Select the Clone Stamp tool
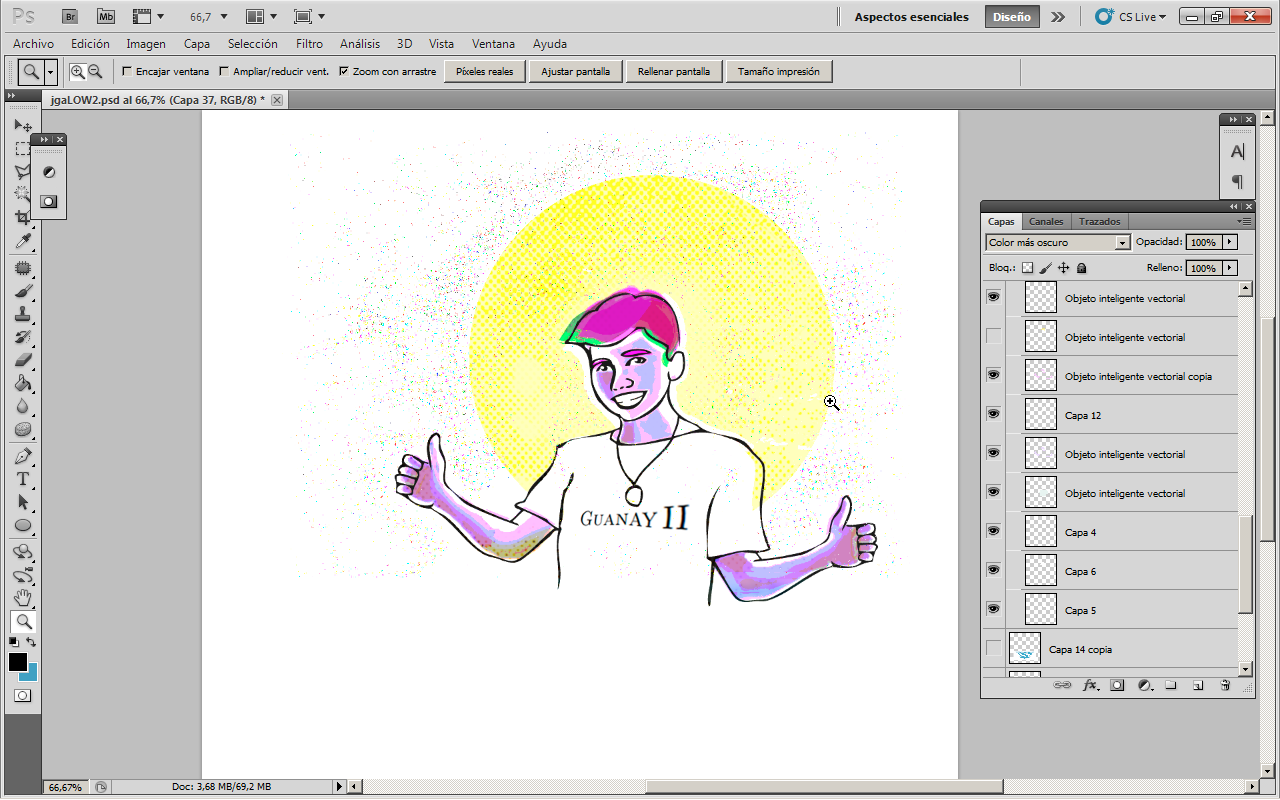The image size is (1280, 800). point(22,314)
